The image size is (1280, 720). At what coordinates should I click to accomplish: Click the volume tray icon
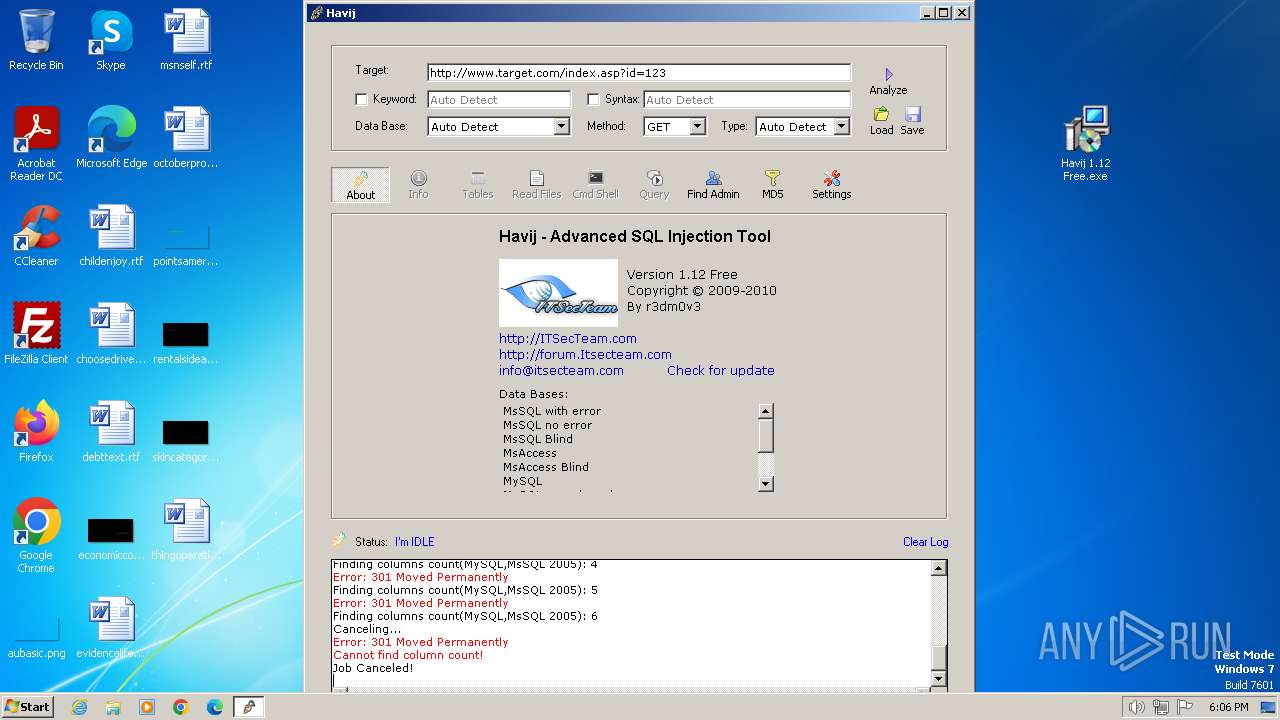[x=1137, y=707]
